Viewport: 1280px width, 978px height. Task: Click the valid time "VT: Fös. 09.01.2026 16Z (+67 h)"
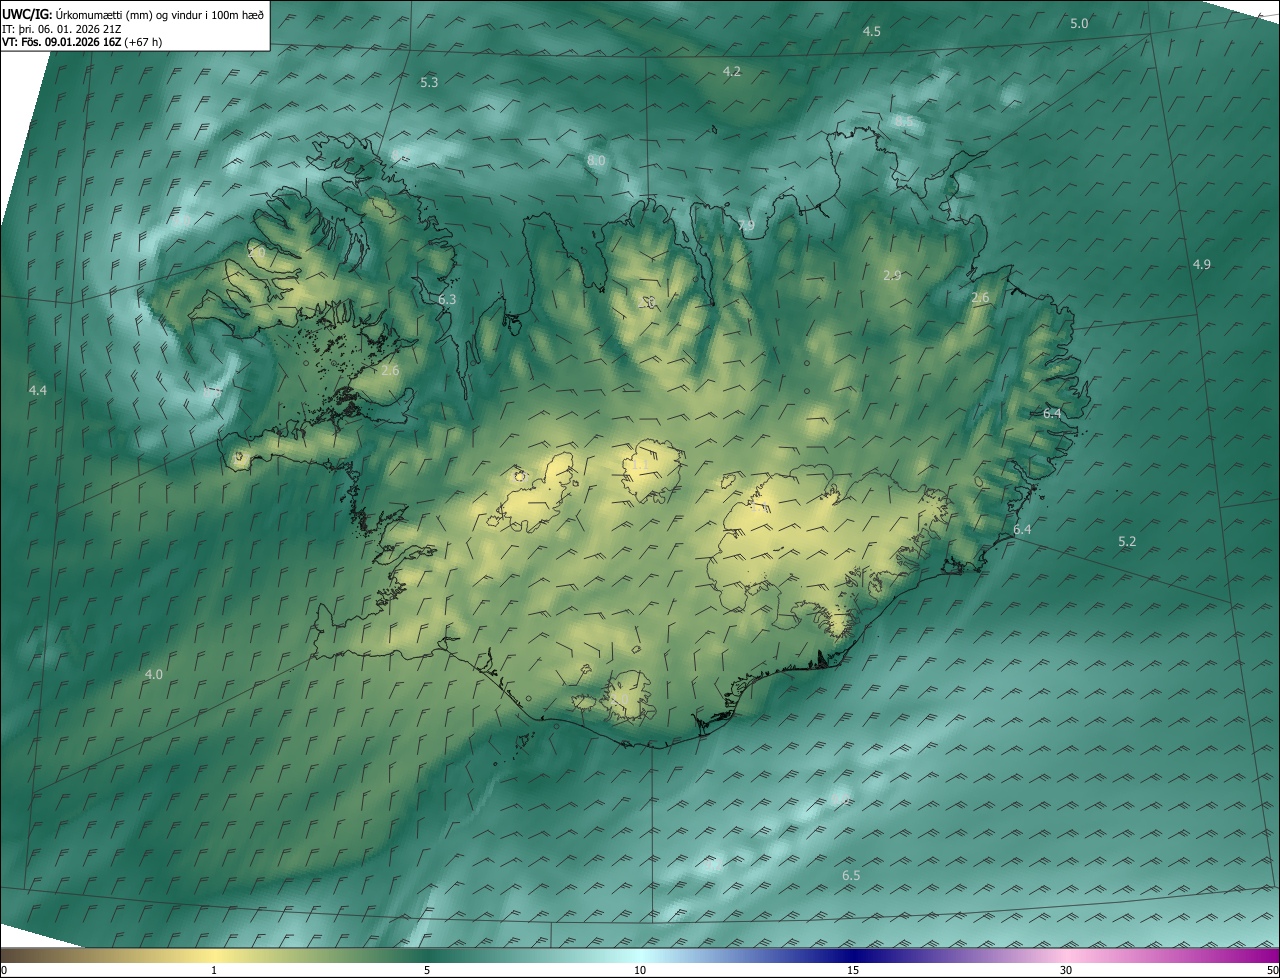pyautogui.click(x=82, y=42)
